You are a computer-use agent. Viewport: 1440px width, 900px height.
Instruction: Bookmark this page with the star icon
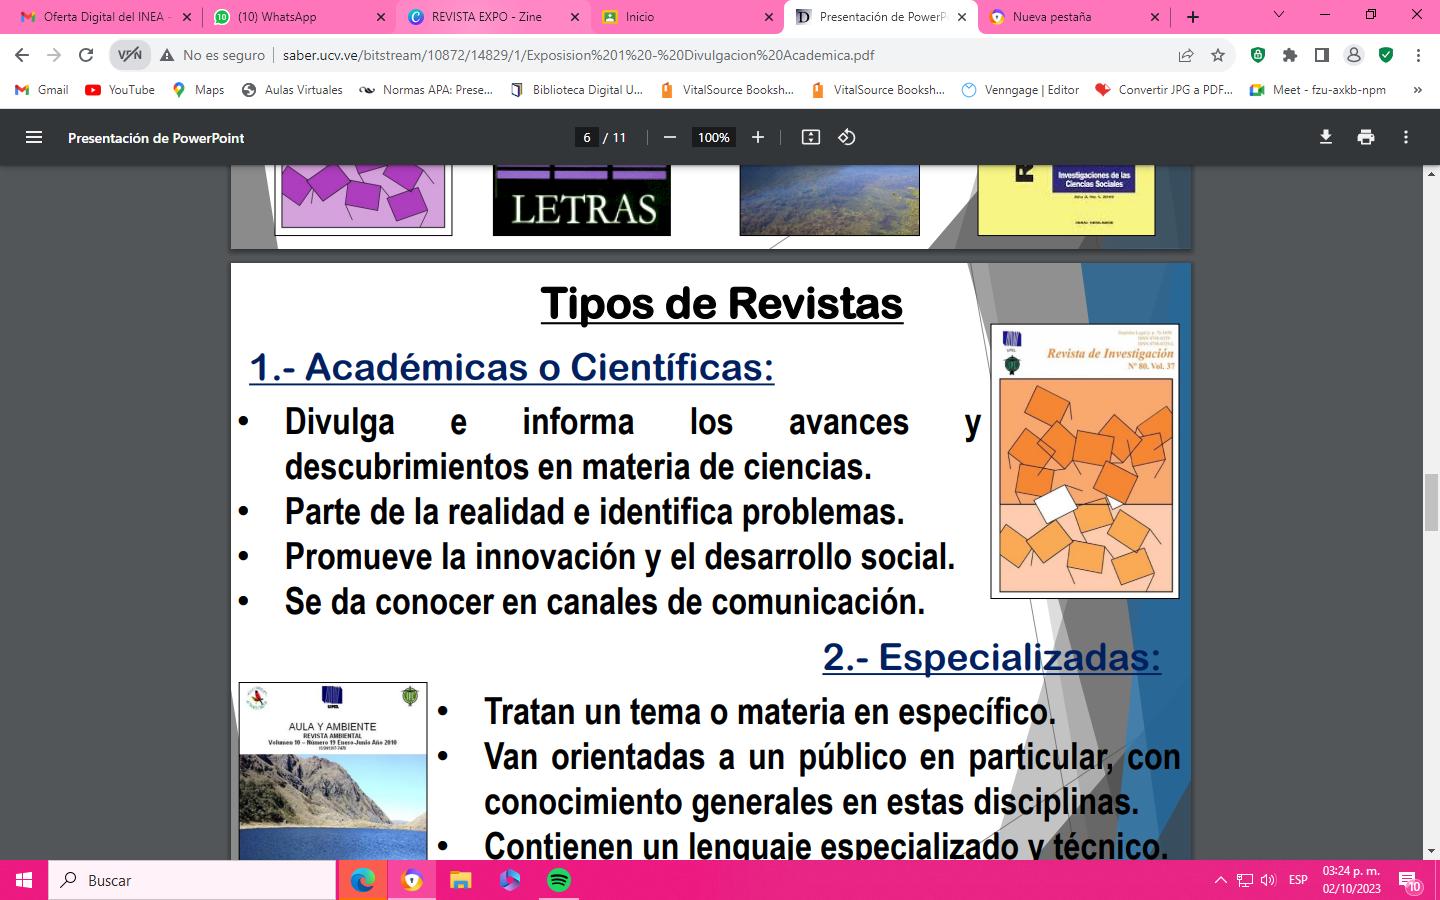(1218, 56)
